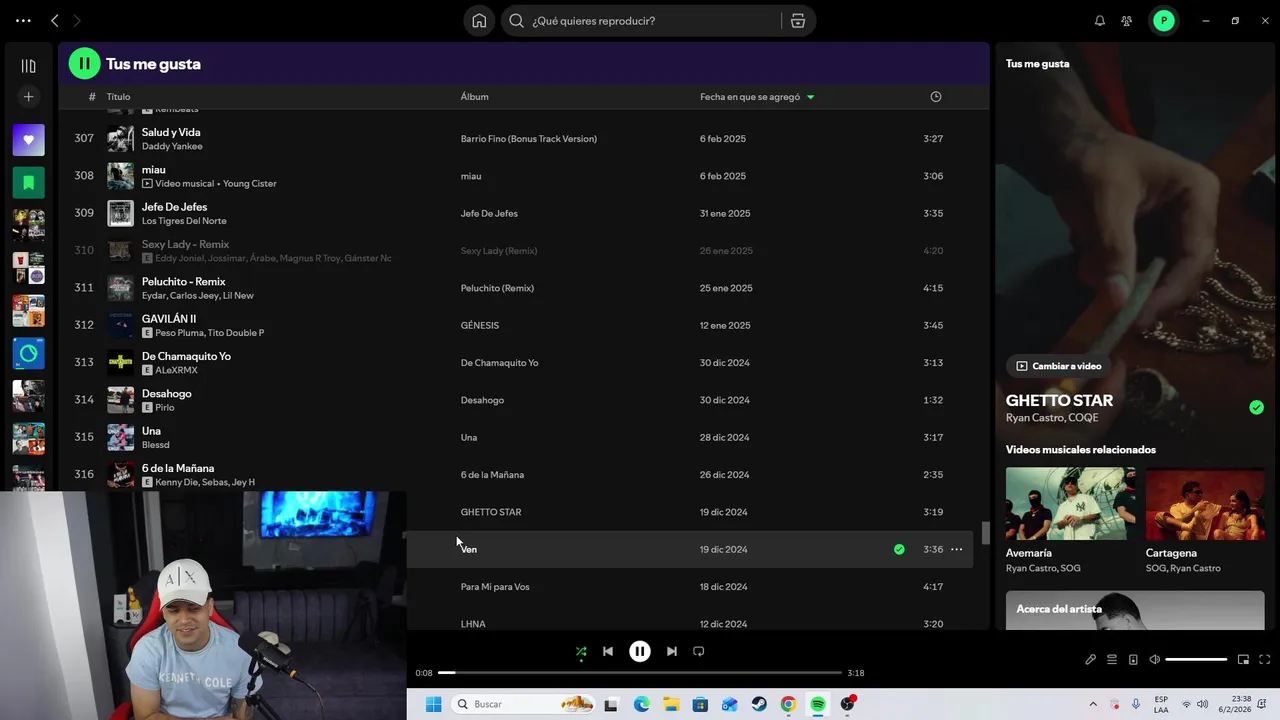1280x720 pixels.
Task: Open the artist link Los Tigres Del Norte
Action: [184, 221]
